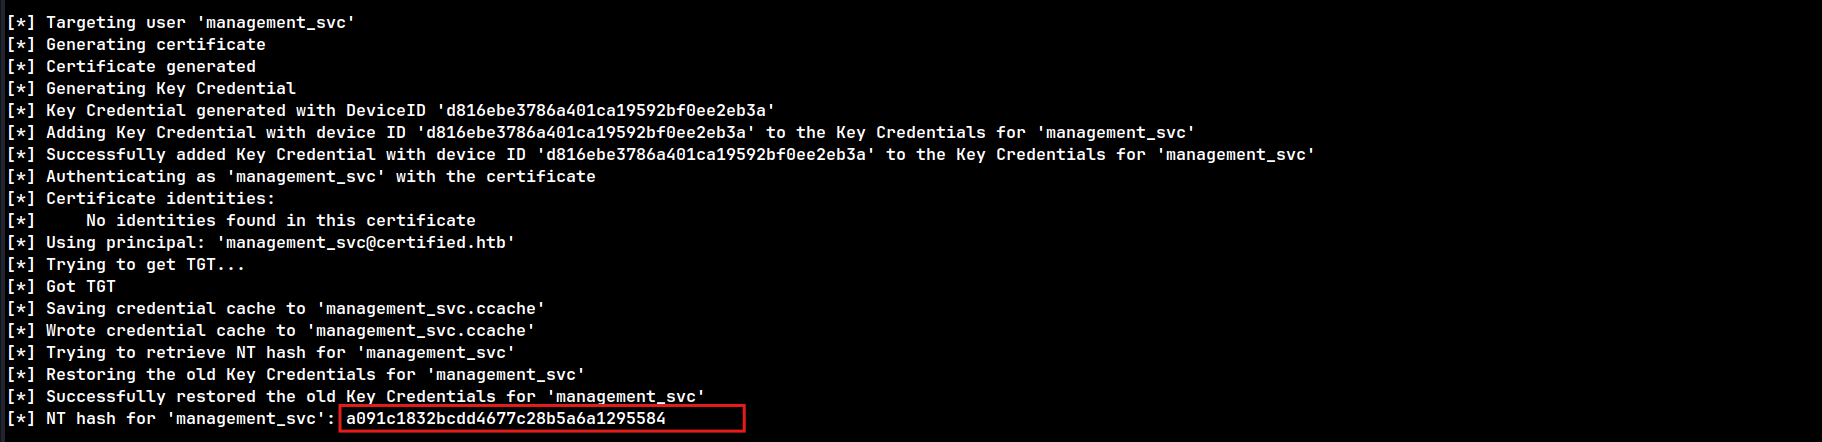This screenshot has width=1822, height=442.
Task: Click the DeviceID in "Key Credential generated" line
Action: coord(605,110)
